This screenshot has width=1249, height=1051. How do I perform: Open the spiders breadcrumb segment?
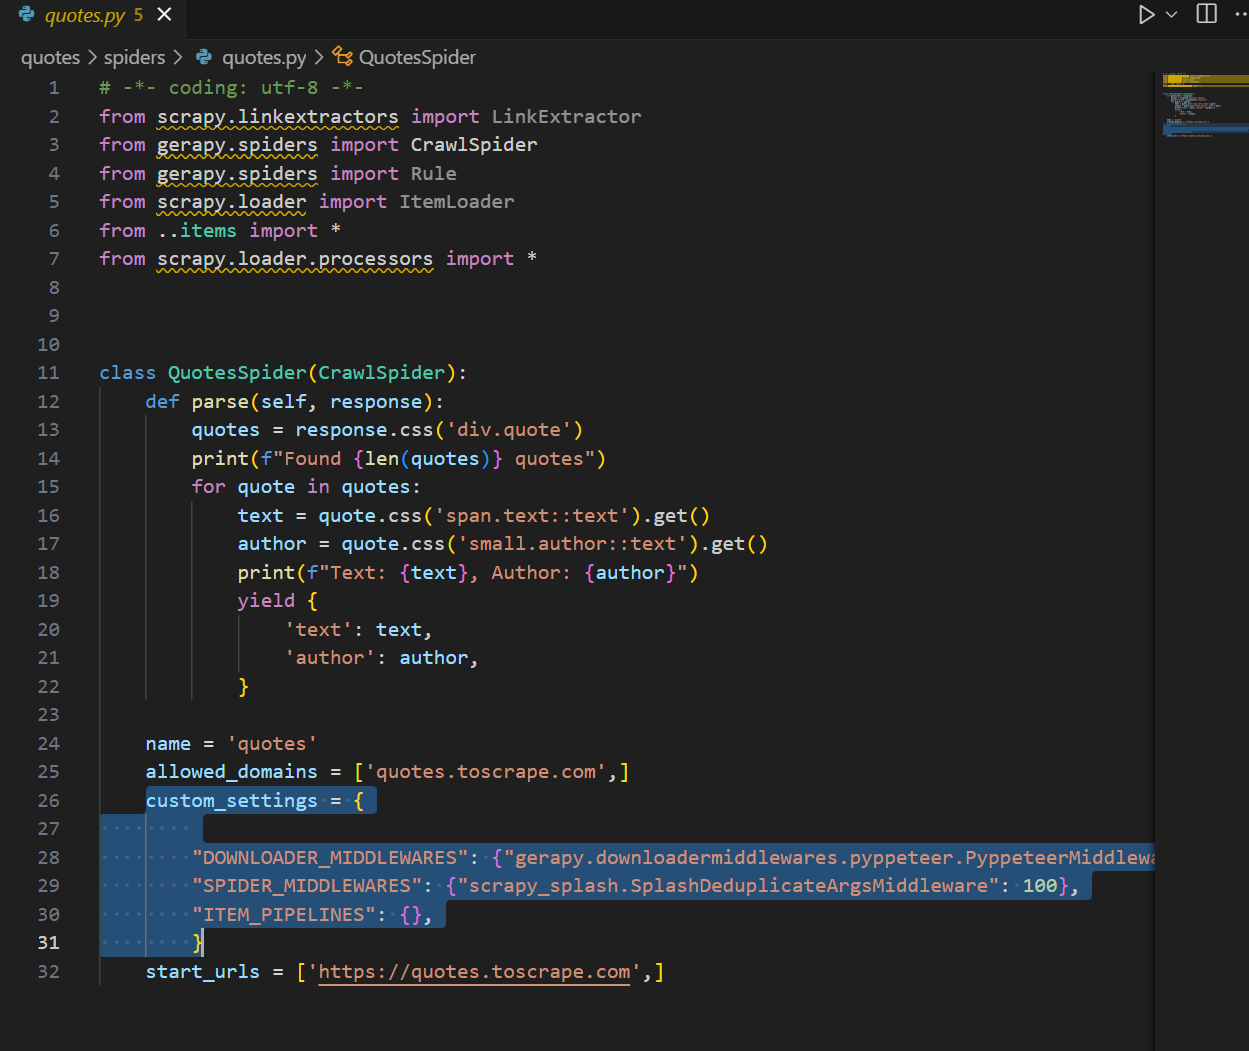(134, 57)
